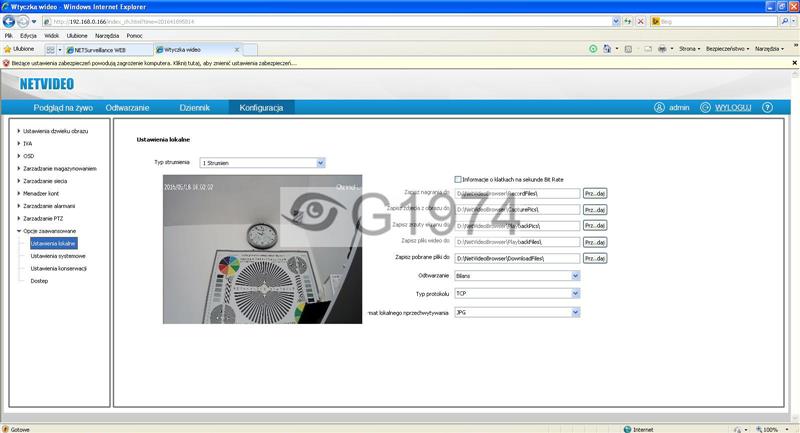Click the Read mail envelope icon
Image resolution: width=800 pixels, height=433 pixels.
tap(648, 49)
